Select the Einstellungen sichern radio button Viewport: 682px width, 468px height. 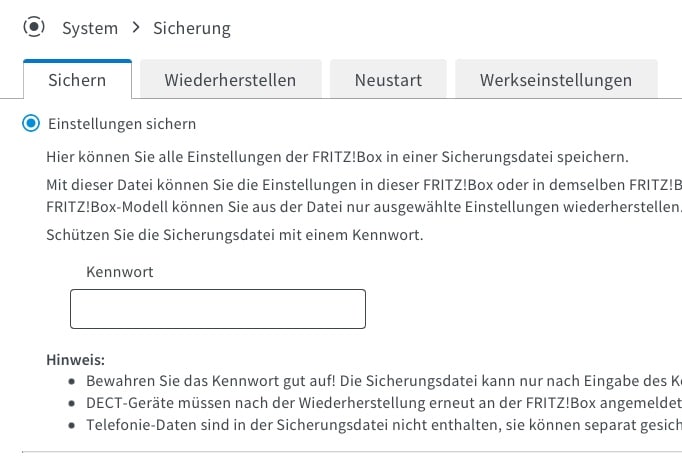coord(31,124)
